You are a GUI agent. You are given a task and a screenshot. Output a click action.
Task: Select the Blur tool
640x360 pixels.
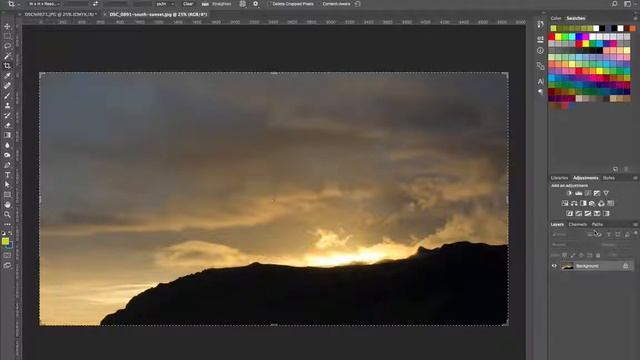pos(7,145)
